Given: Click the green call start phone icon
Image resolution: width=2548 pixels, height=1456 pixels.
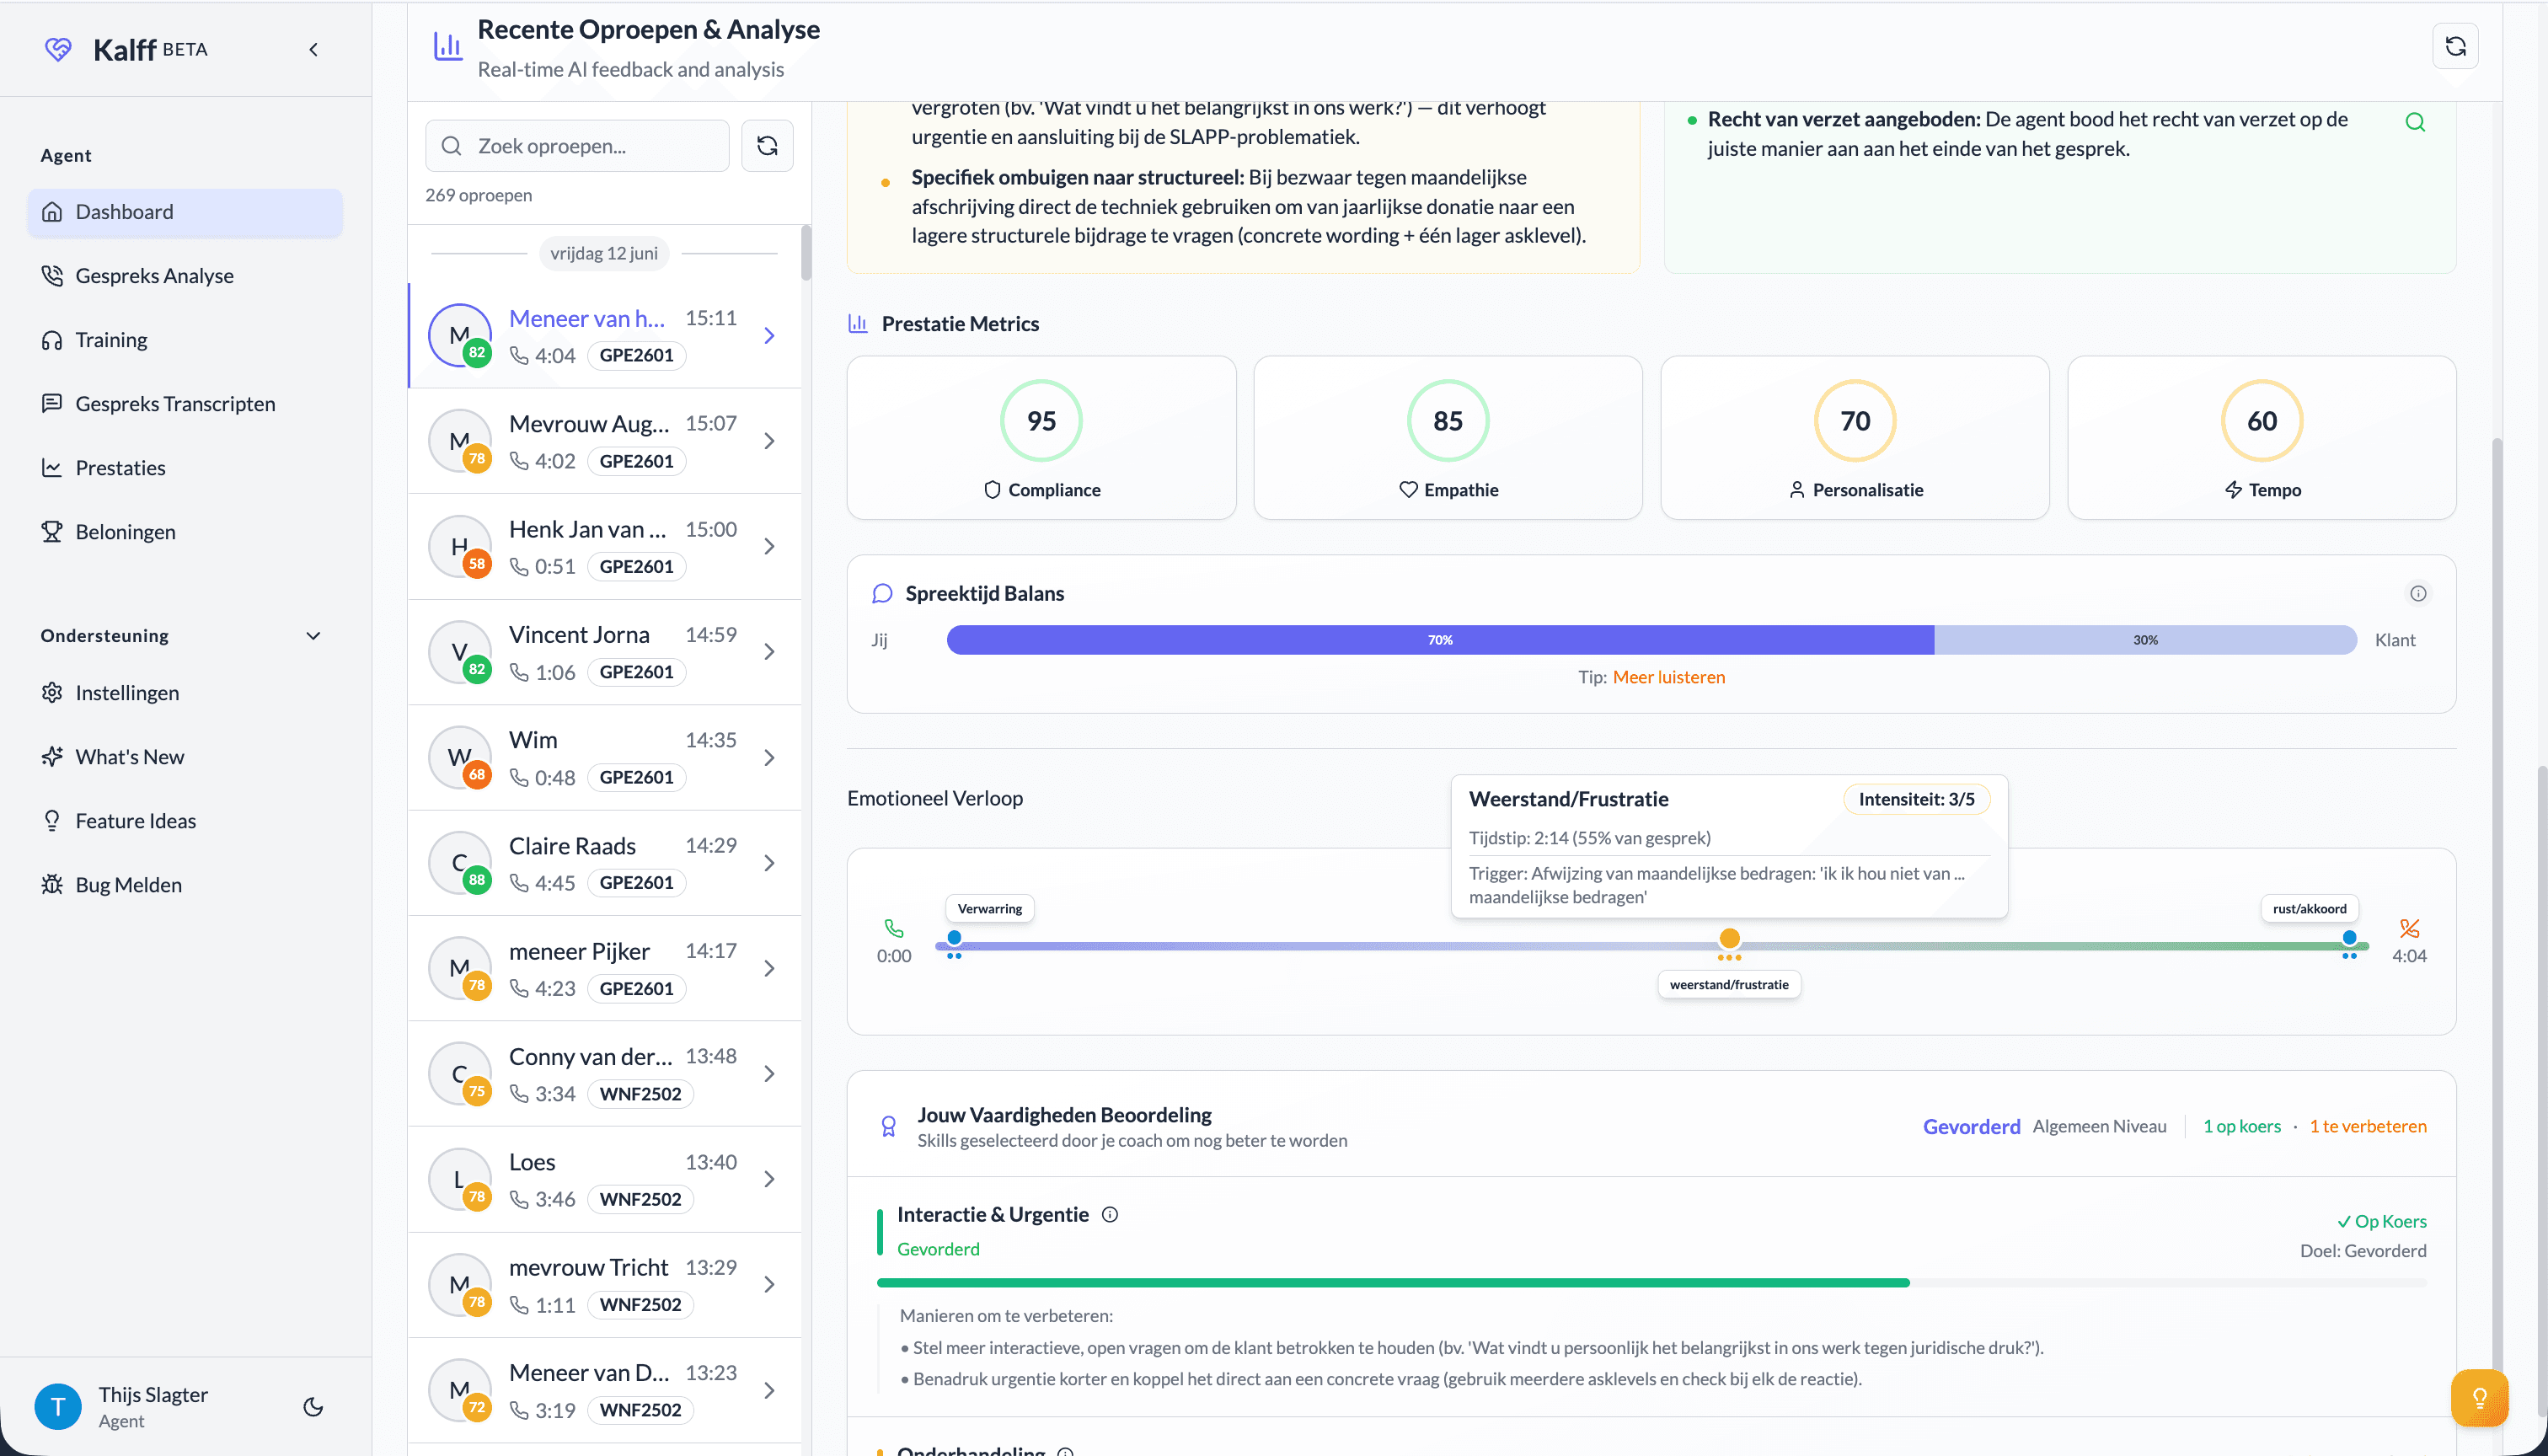Looking at the screenshot, I should pyautogui.click(x=894, y=928).
